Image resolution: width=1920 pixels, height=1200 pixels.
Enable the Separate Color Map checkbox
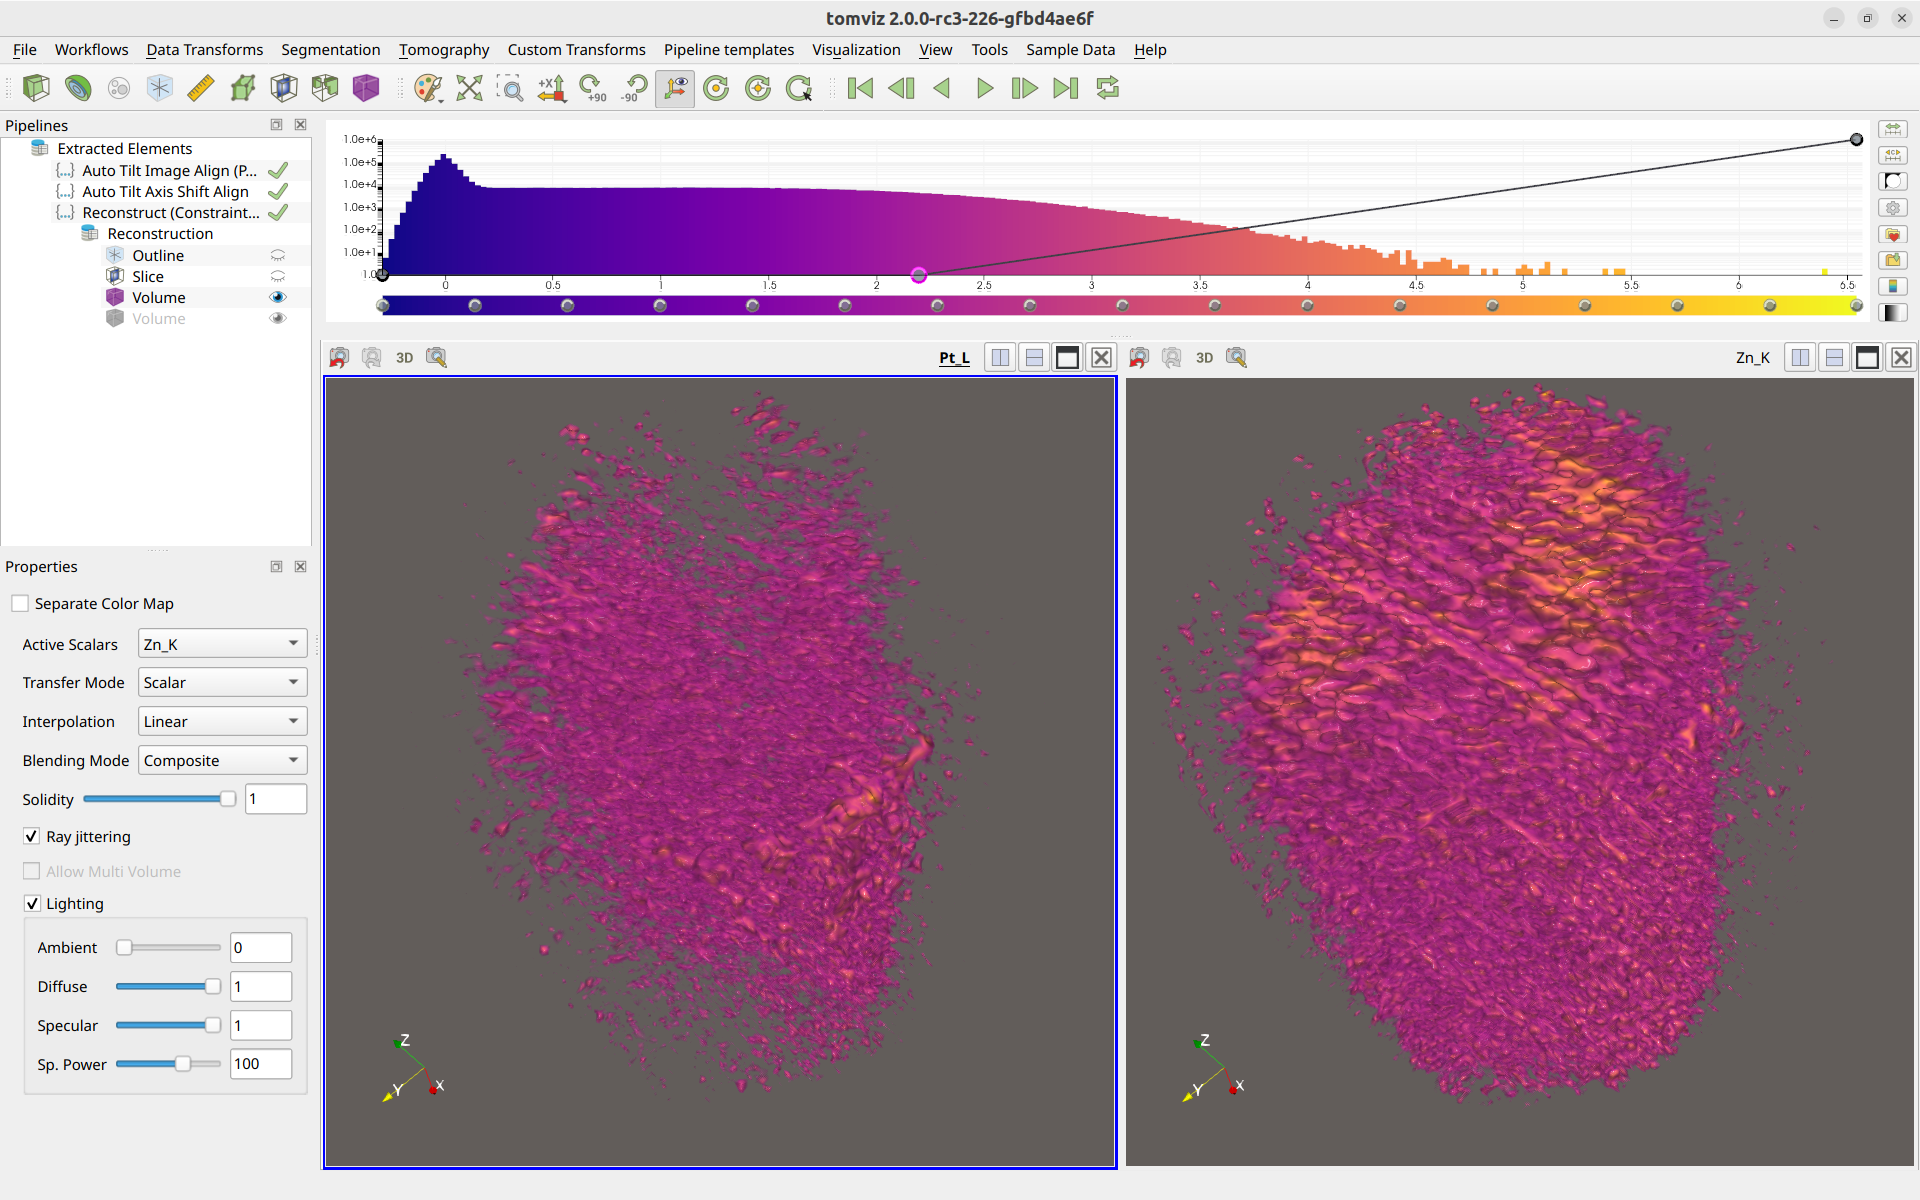point(20,603)
